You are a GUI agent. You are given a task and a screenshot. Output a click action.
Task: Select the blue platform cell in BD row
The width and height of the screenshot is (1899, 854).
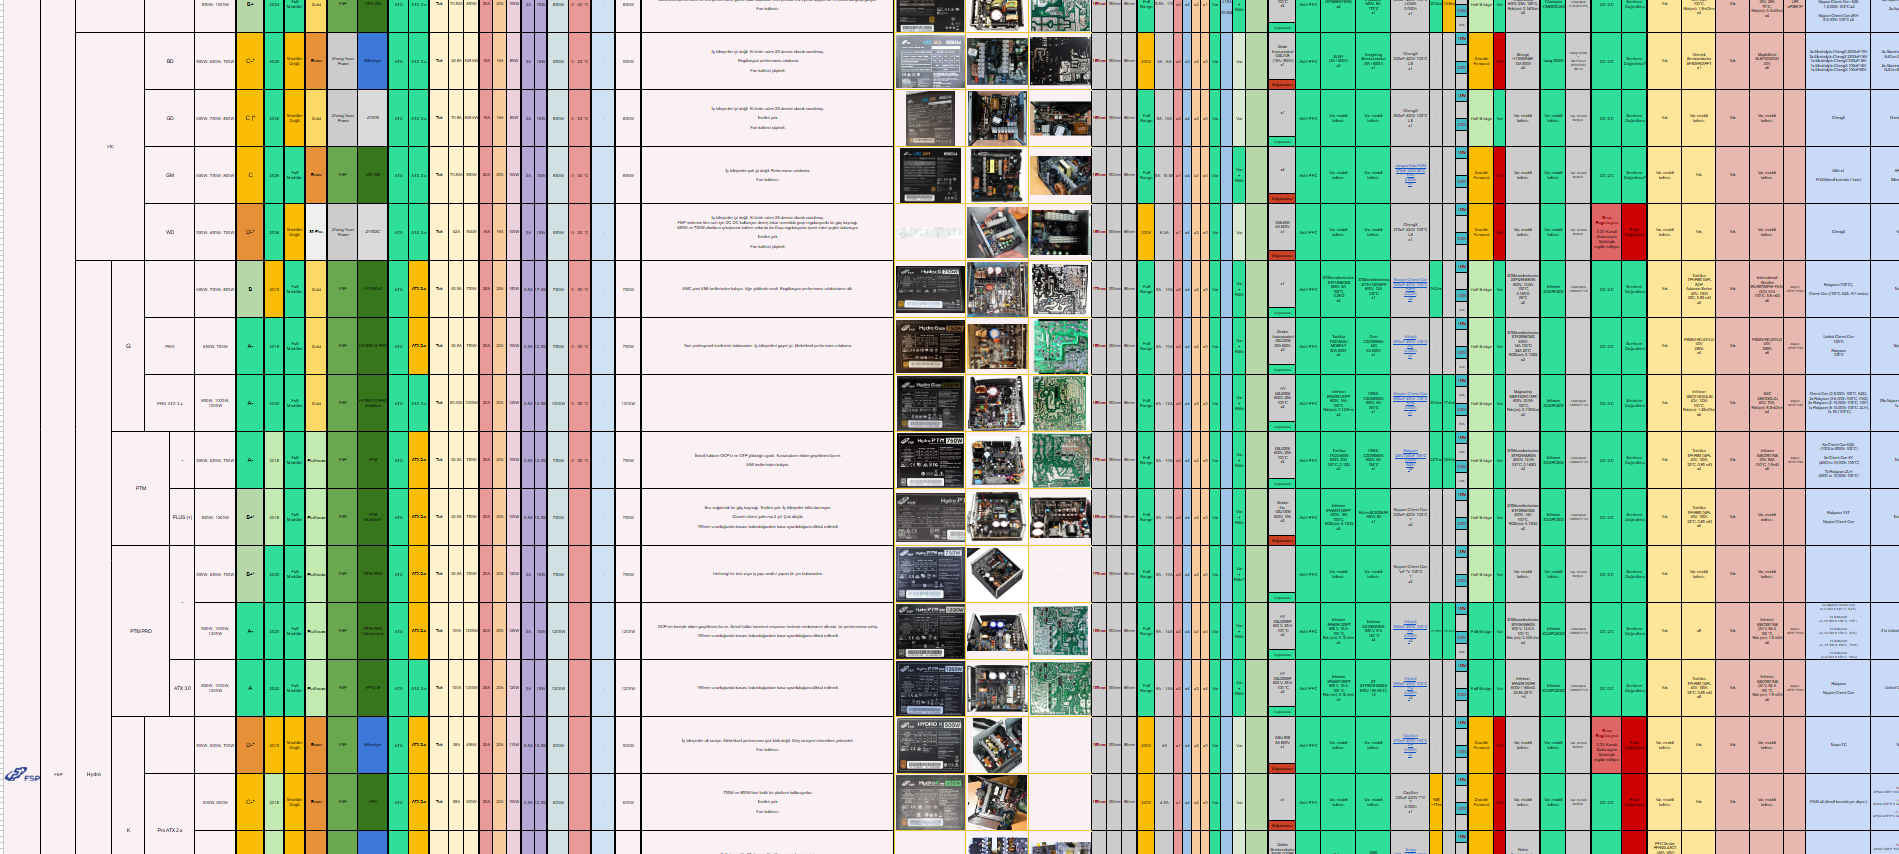pos(372,61)
